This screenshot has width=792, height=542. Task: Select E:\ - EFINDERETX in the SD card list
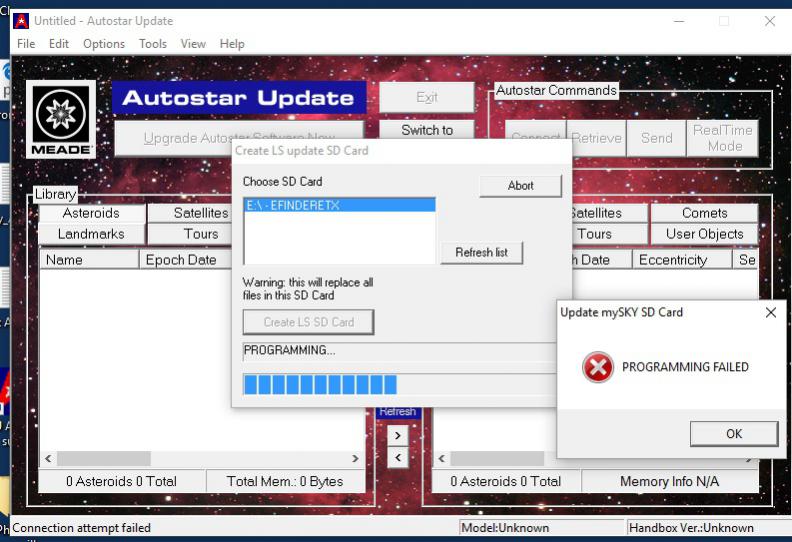tap(339, 205)
